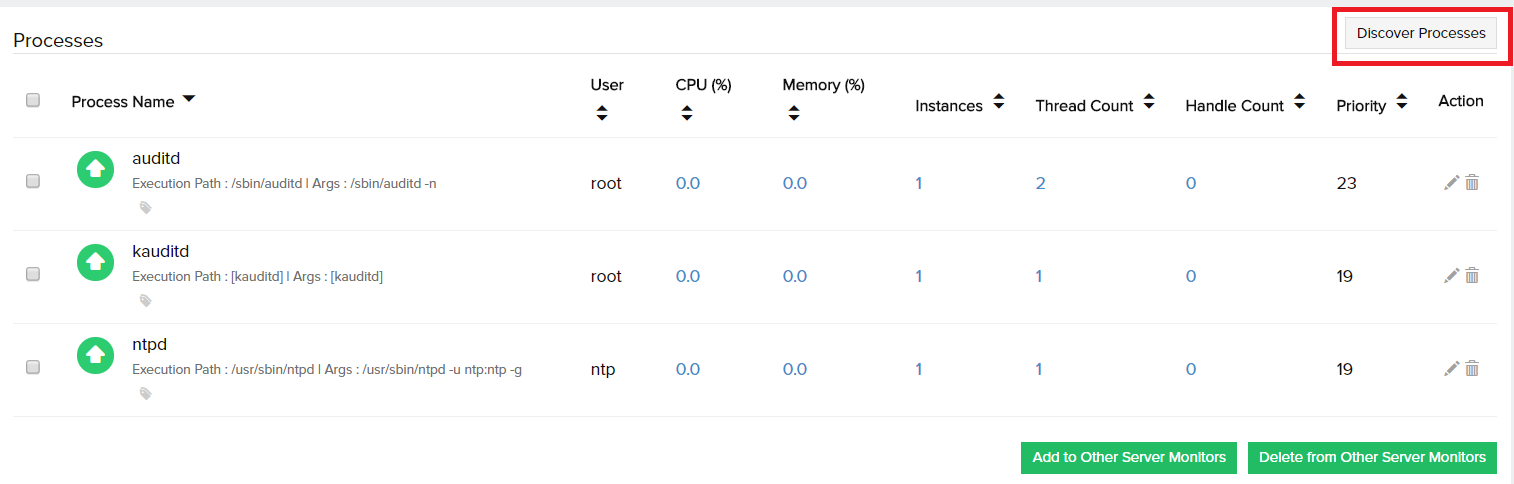This screenshot has height=484, width=1514.
Task: Sort processes by Thread Count arrows
Action: [x=1149, y=102]
